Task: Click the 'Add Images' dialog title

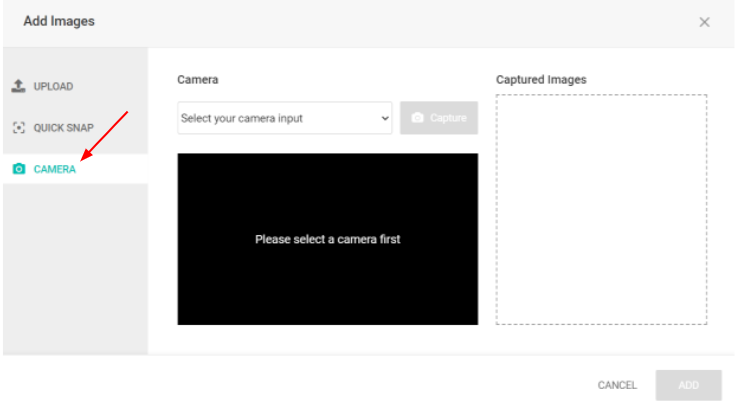Action: (59, 21)
